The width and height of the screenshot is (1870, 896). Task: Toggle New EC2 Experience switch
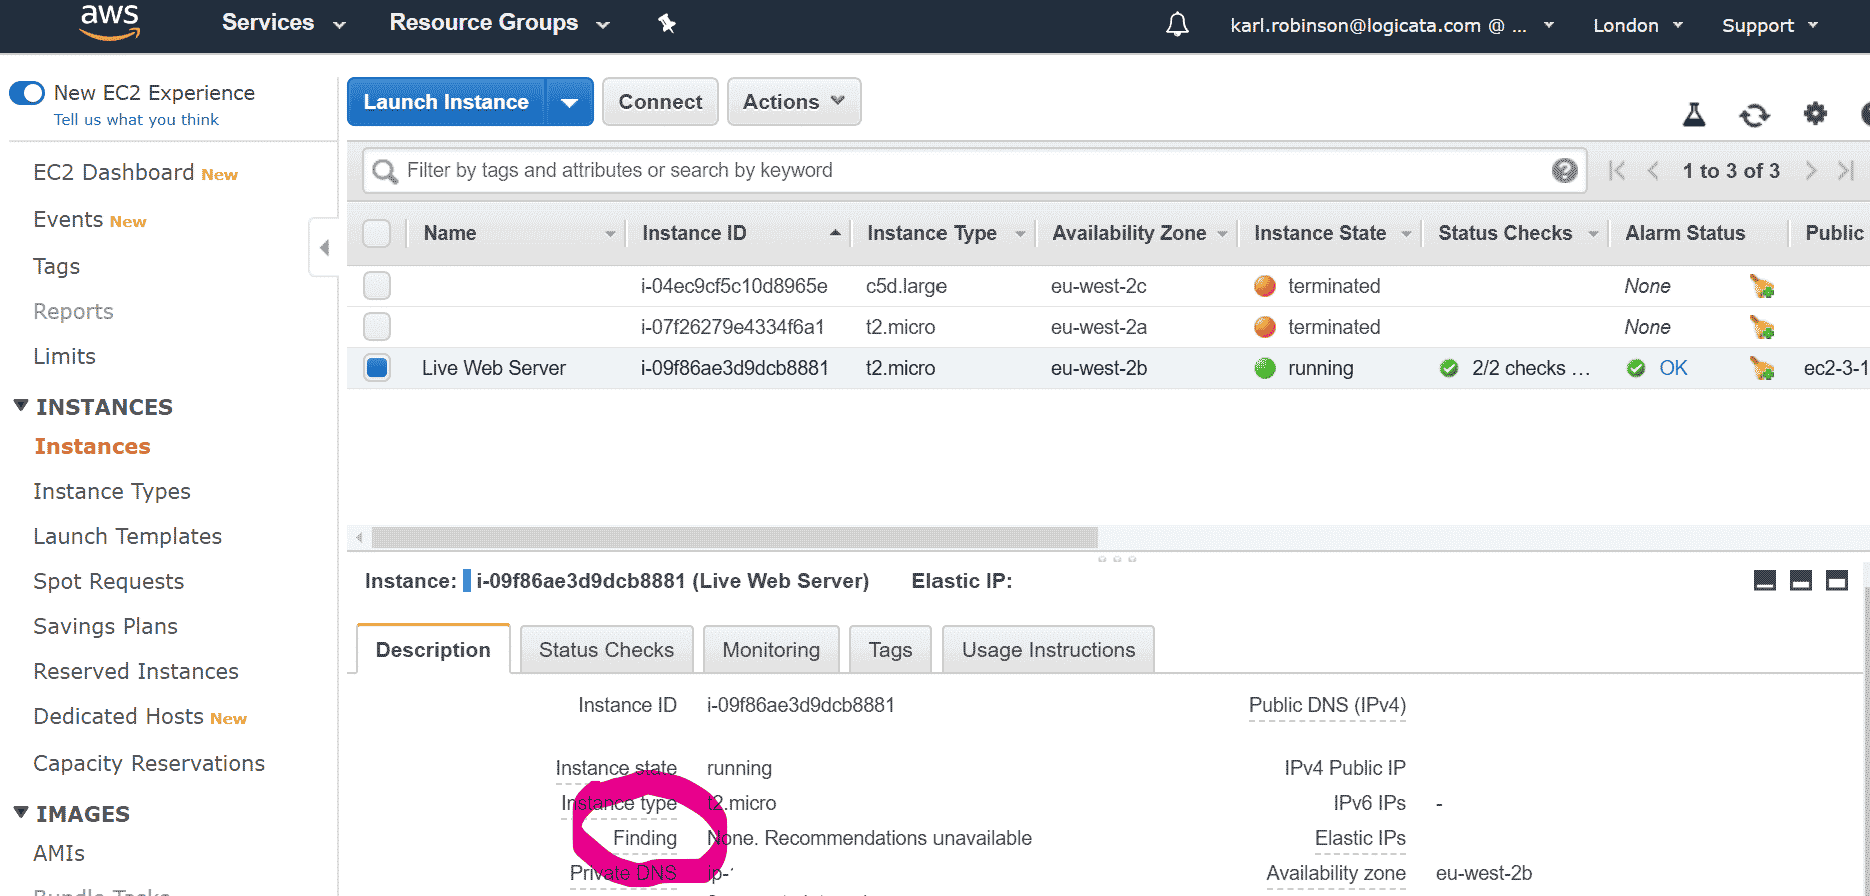(x=27, y=93)
